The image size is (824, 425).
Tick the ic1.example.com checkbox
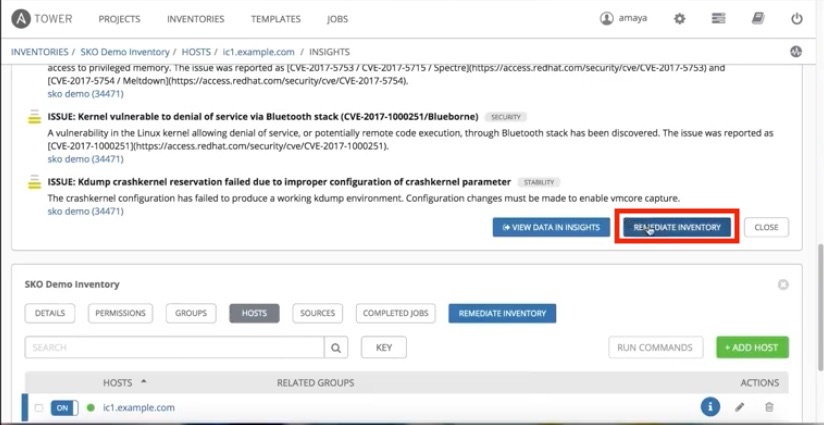(39, 408)
